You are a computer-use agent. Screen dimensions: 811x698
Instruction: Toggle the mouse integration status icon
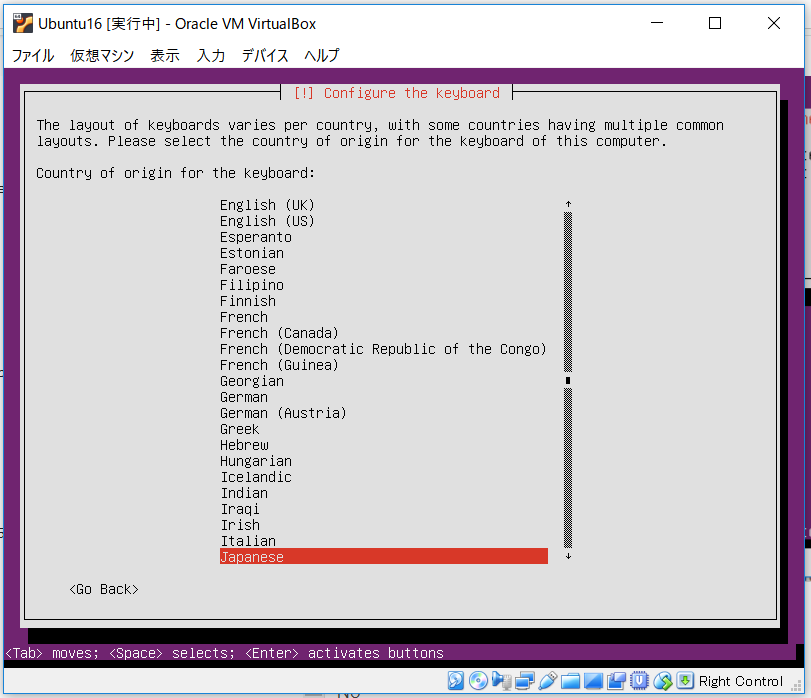click(662, 681)
